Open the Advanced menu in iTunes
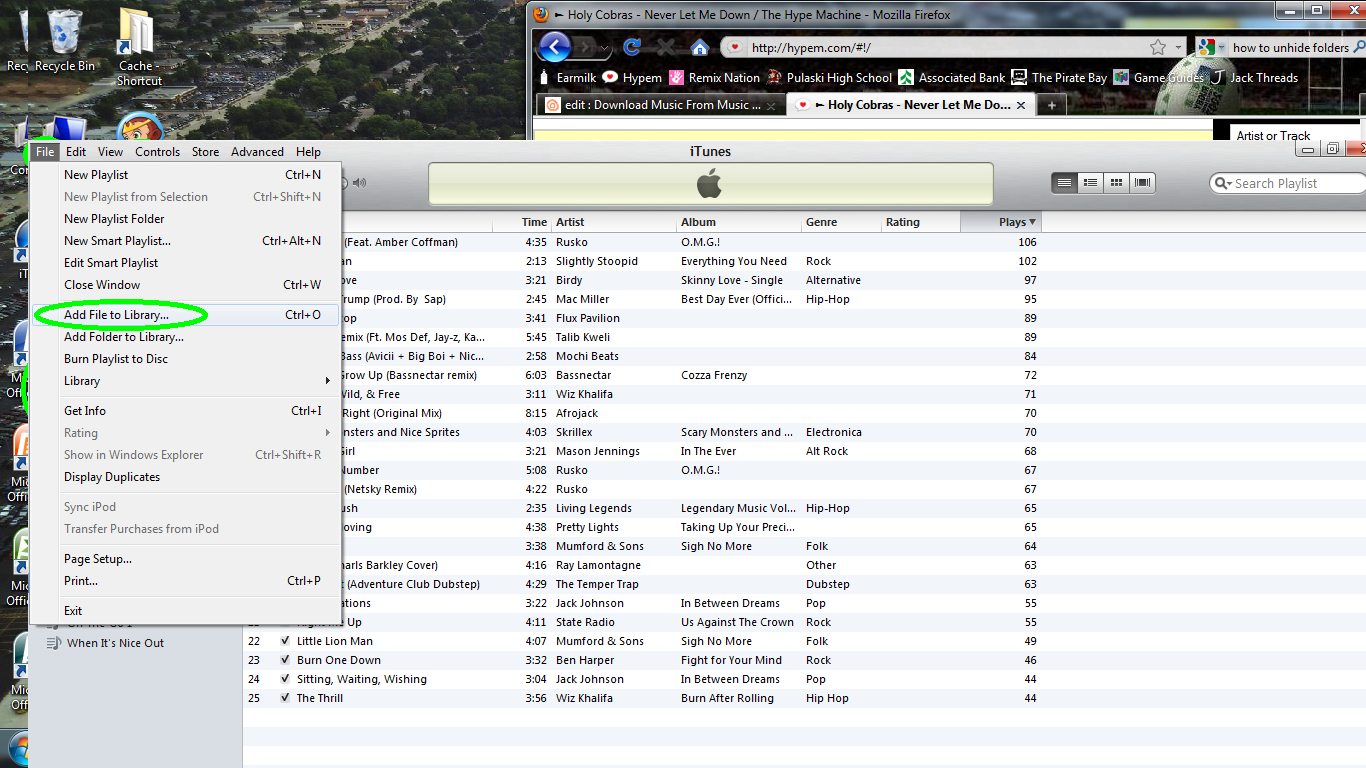This screenshot has width=1366, height=768. click(257, 152)
